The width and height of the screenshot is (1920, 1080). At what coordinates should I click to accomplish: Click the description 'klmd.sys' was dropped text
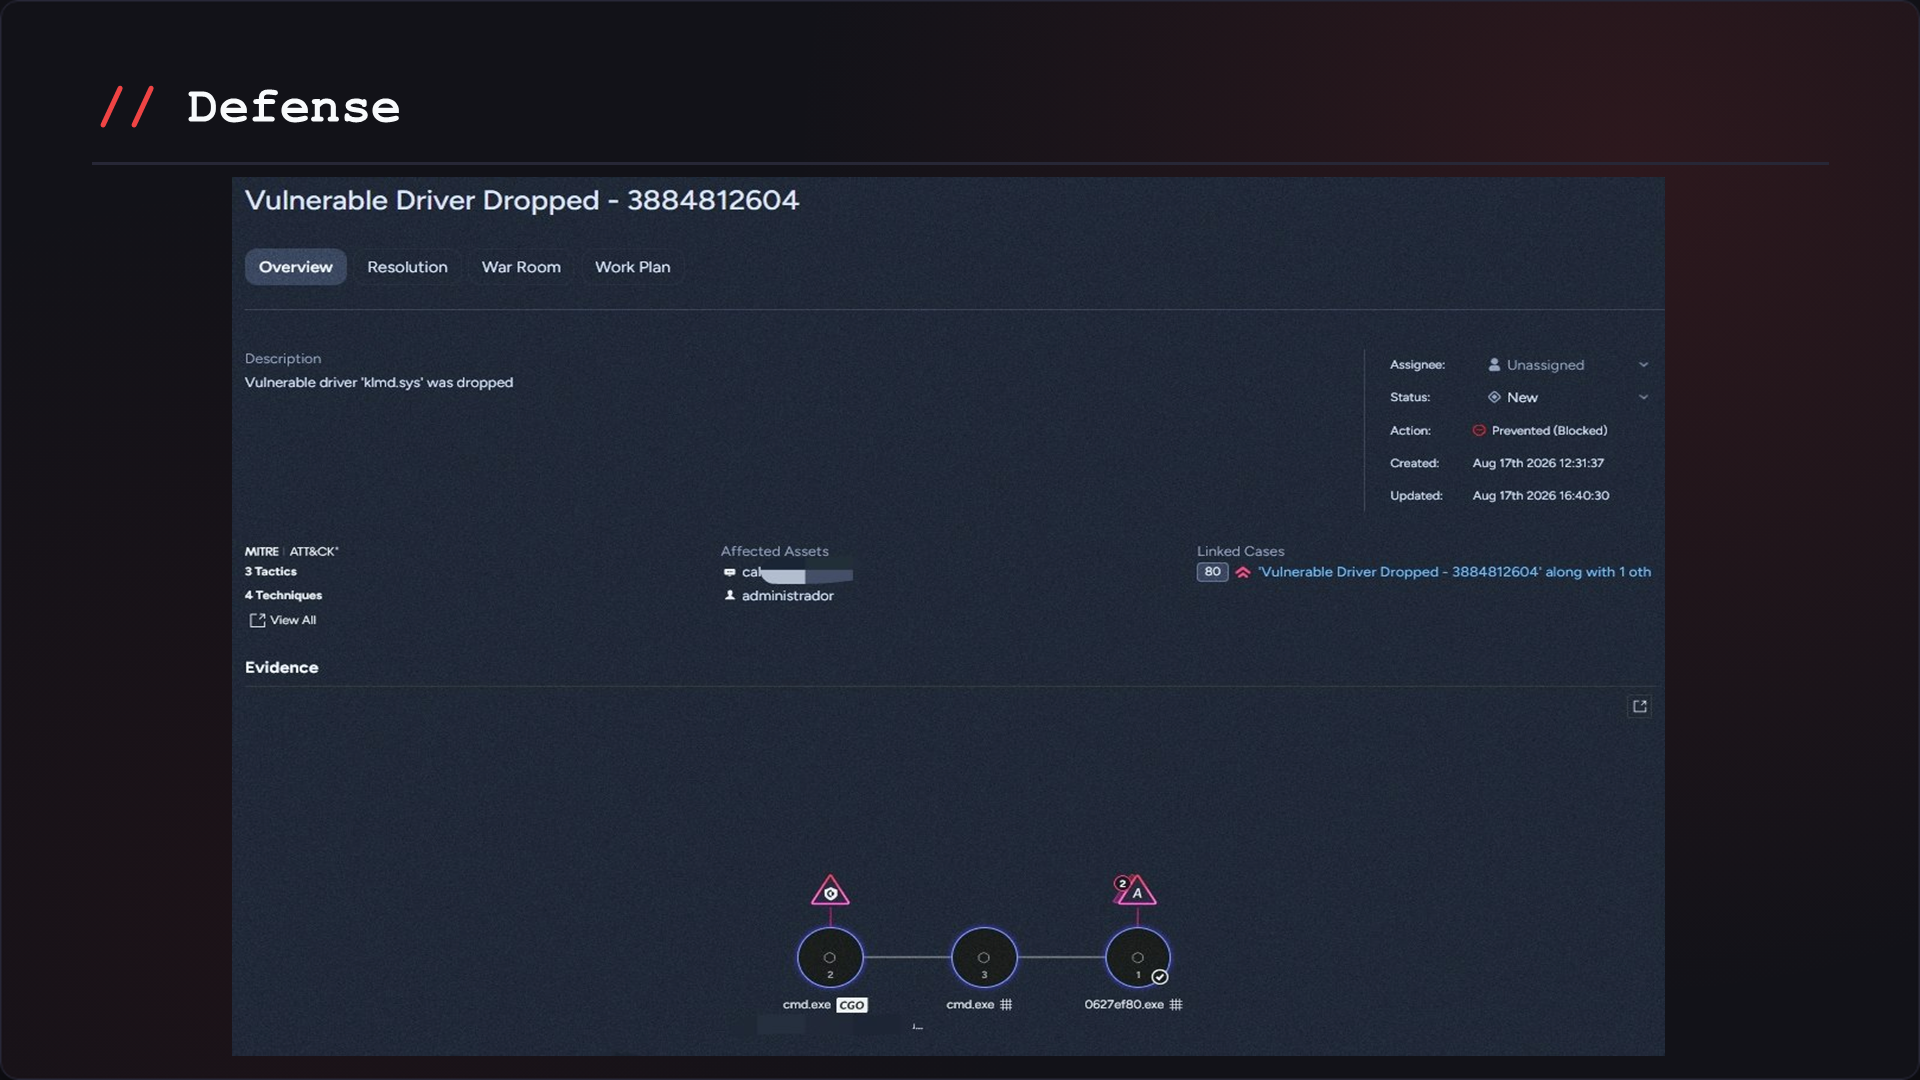(379, 382)
